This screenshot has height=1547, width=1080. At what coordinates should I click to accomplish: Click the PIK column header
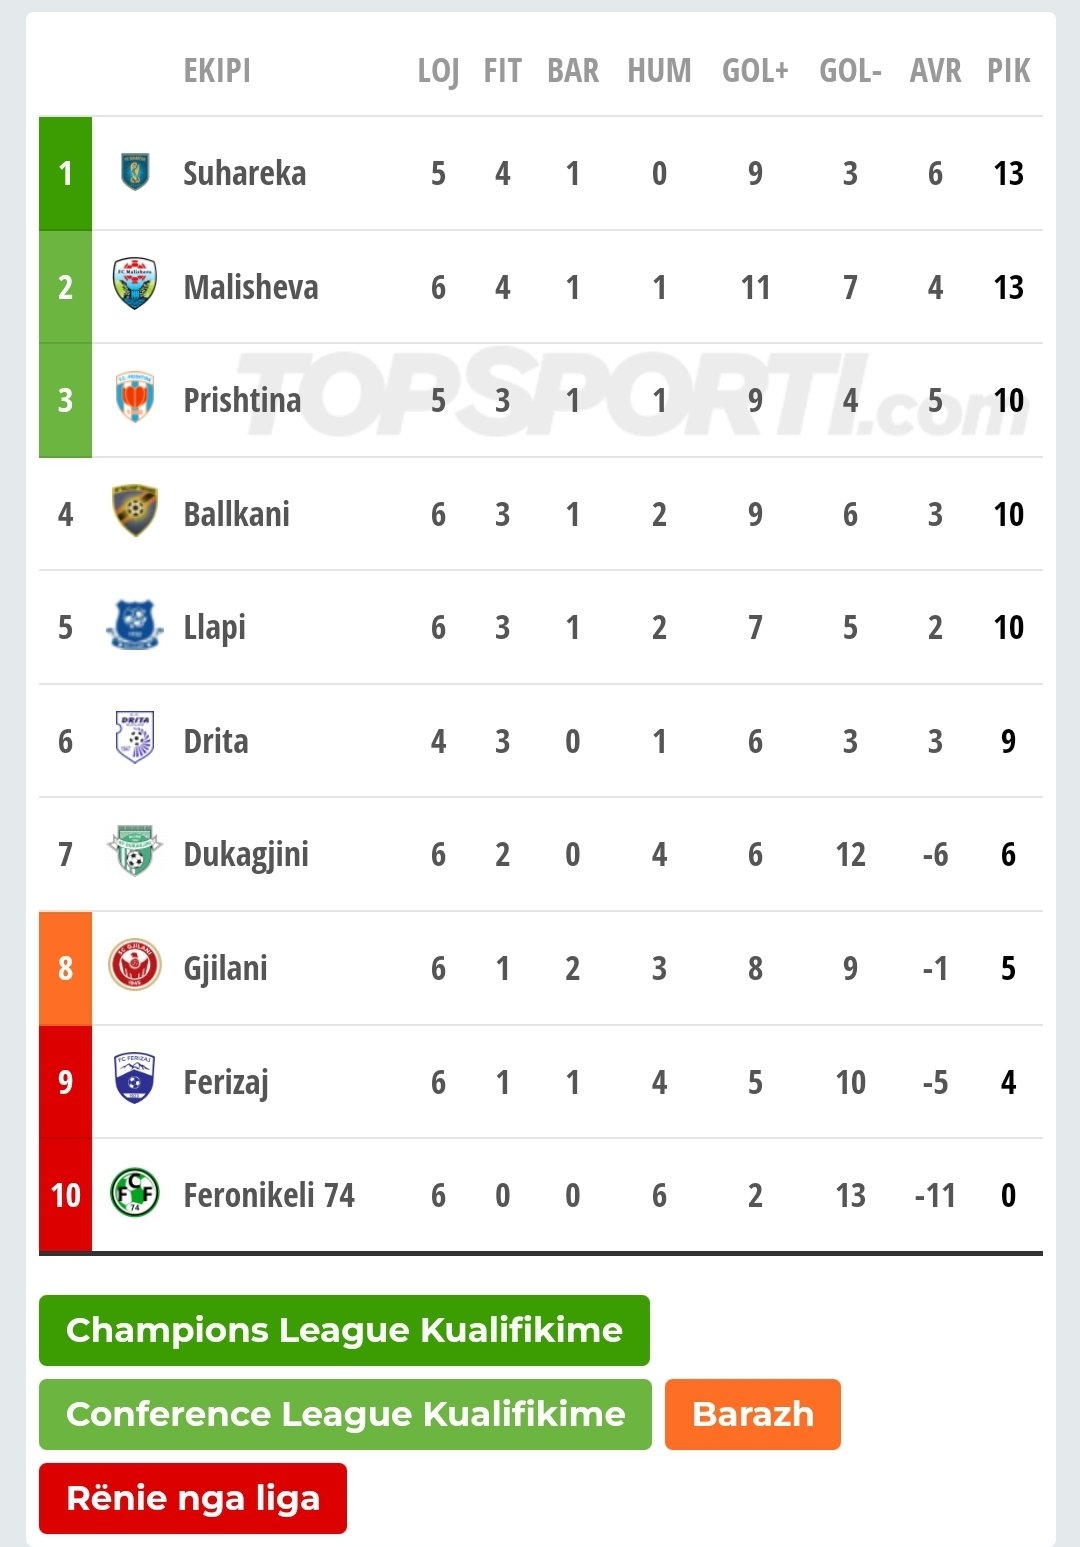[1008, 71]
